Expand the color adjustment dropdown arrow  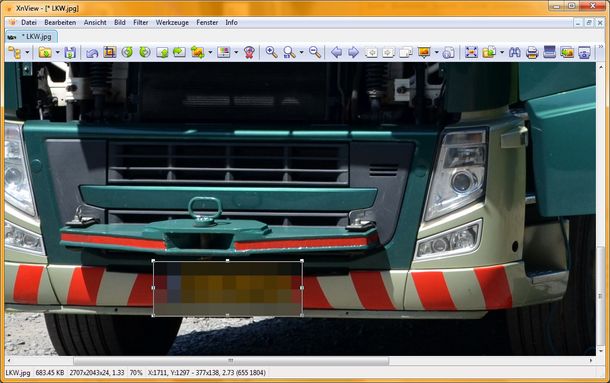pyautogui.click(x=236, y=52)
